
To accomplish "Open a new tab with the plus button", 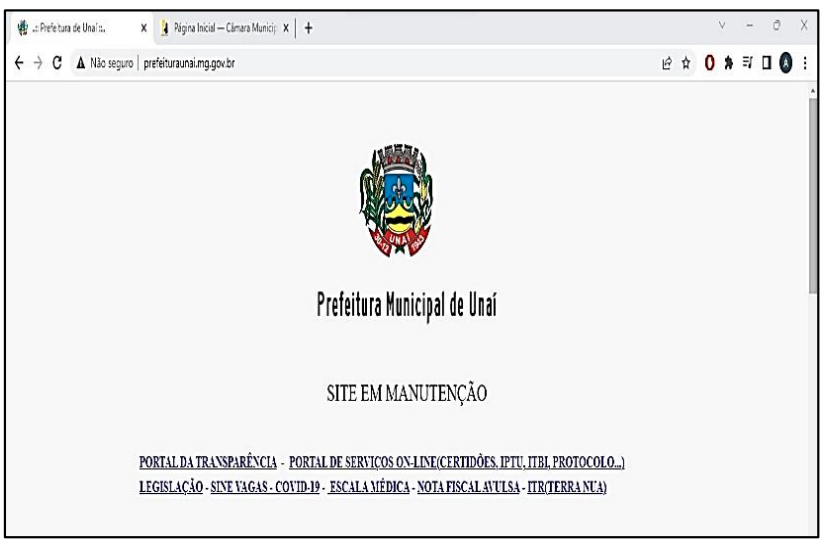I will (308, 28).
